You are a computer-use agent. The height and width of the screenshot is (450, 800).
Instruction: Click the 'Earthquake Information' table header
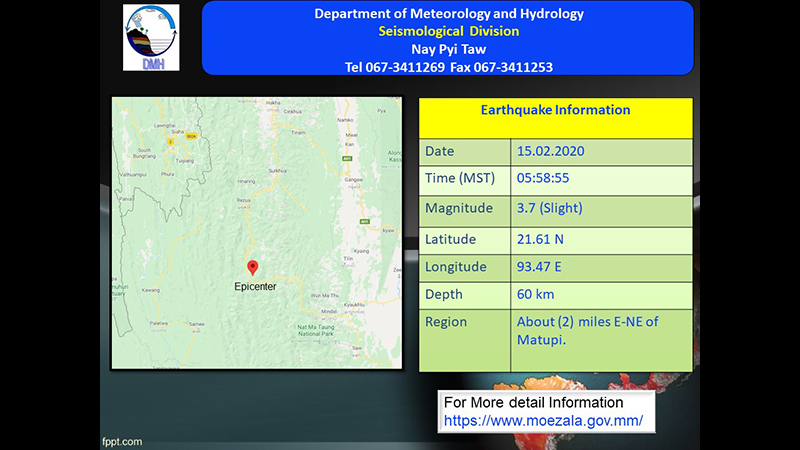[556, 118]
